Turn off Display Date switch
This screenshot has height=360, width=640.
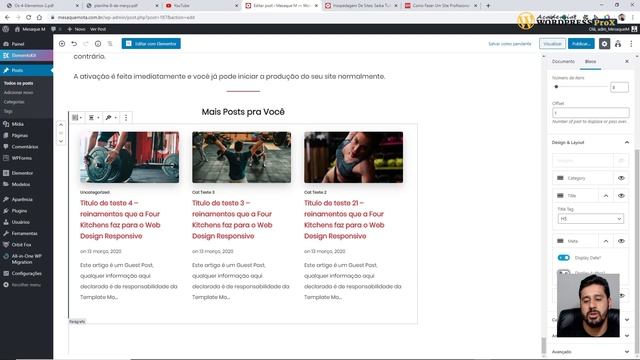pos(564,258)
